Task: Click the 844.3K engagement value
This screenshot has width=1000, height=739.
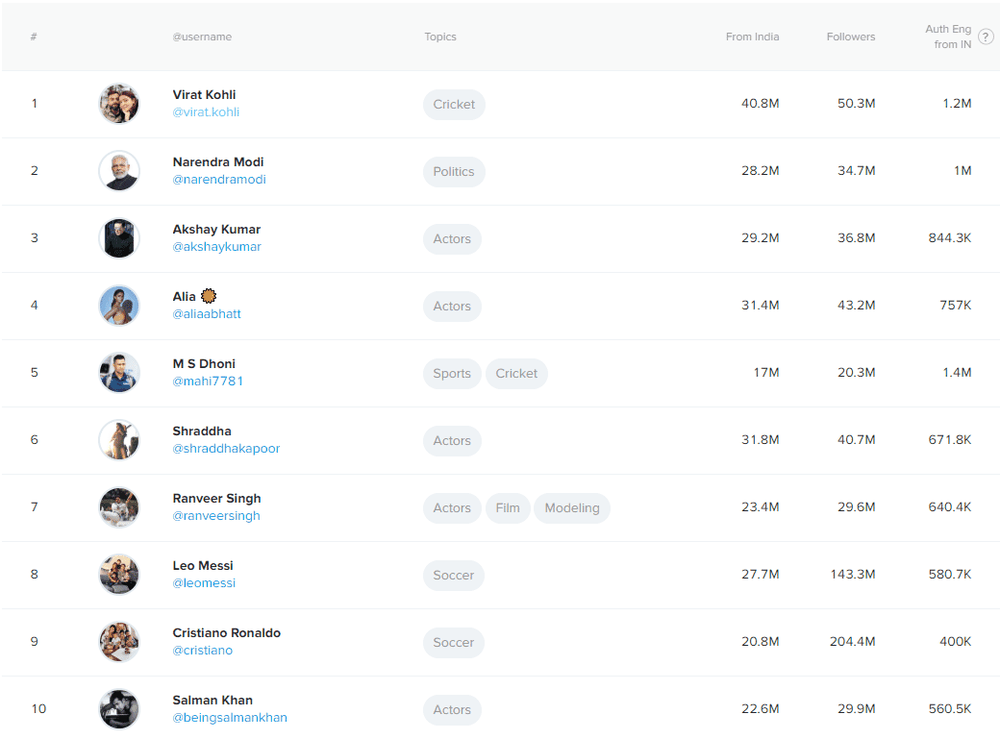Action: coord(950,238)
